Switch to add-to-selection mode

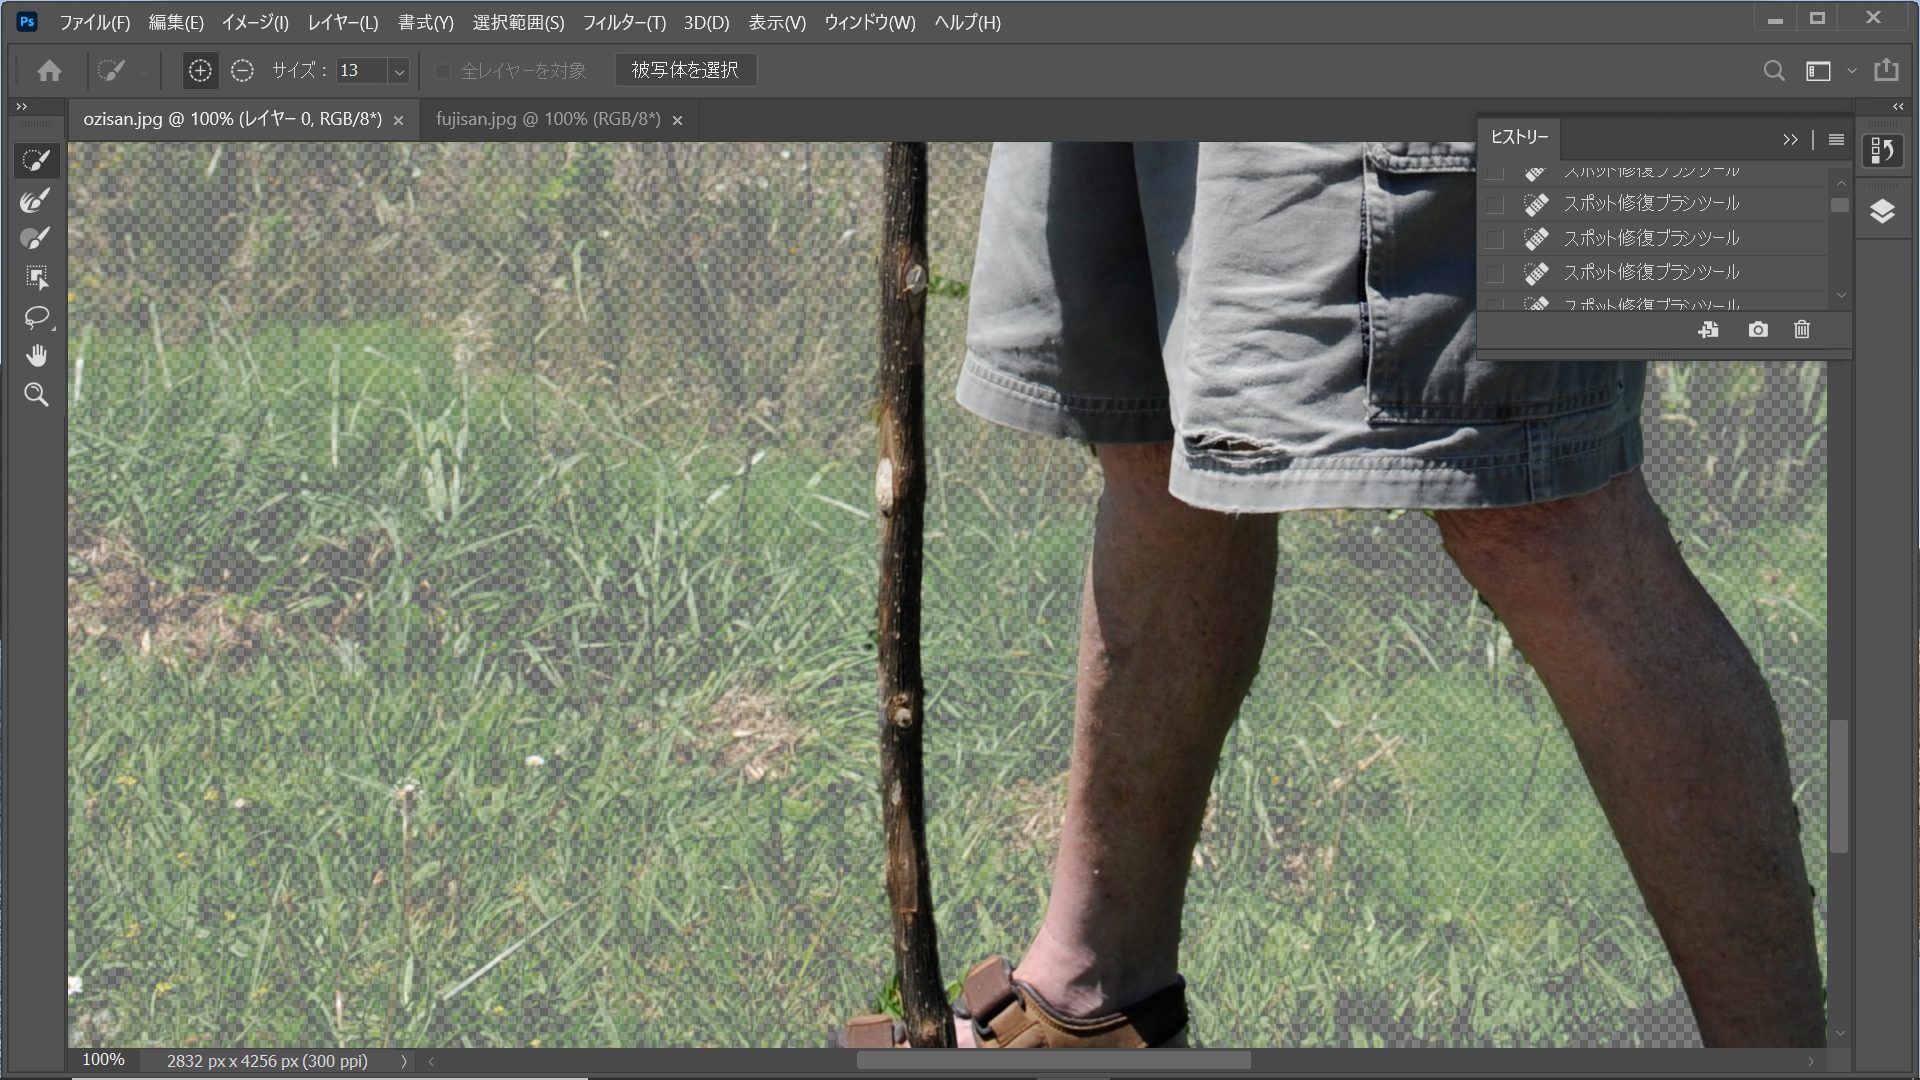[x=200, y=70]
